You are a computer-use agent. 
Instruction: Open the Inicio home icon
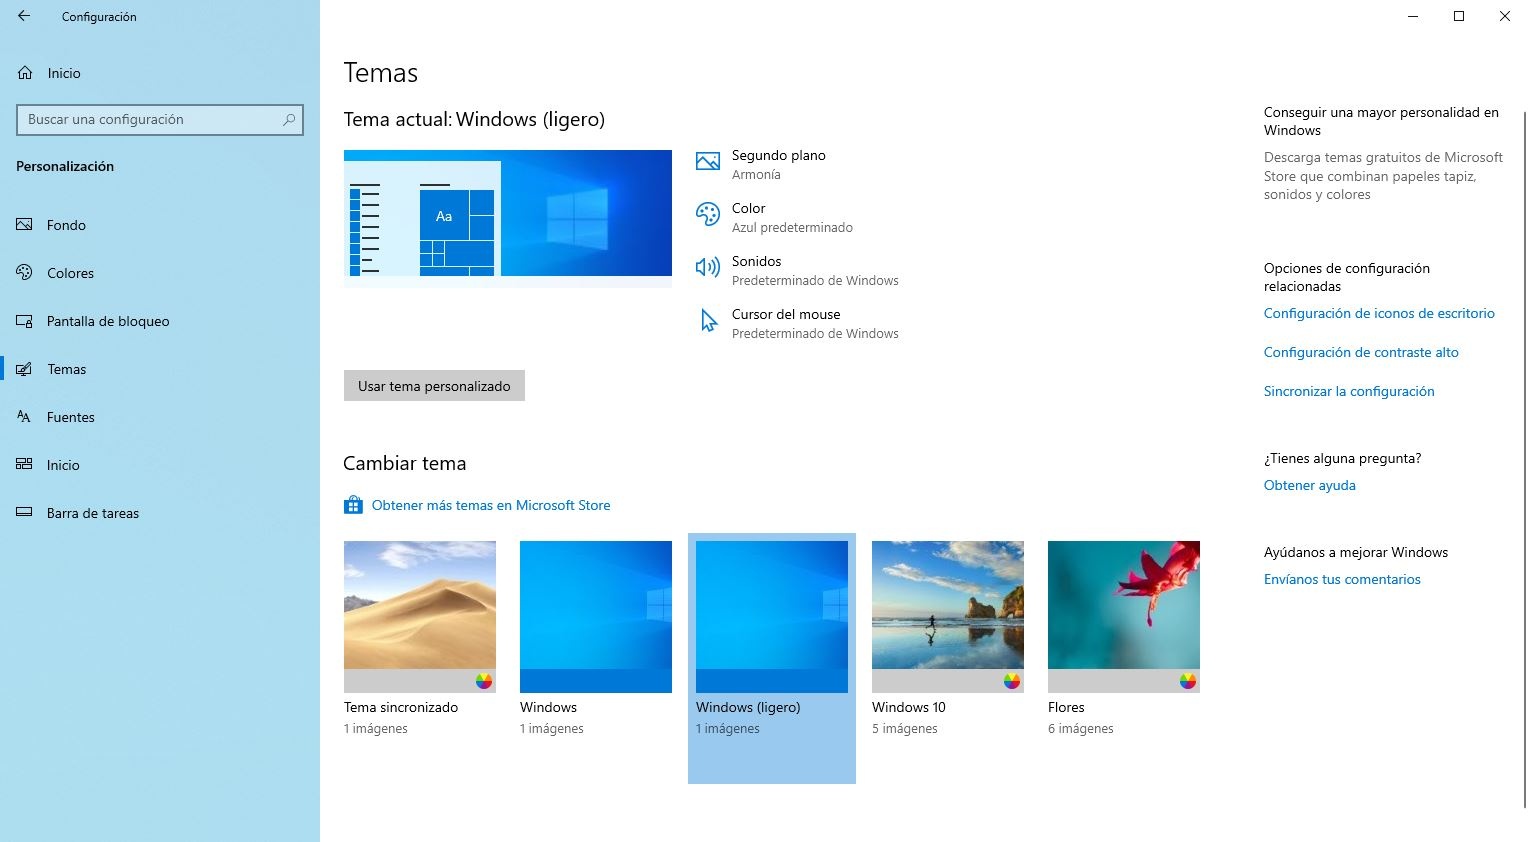click(x=25, y=73)
